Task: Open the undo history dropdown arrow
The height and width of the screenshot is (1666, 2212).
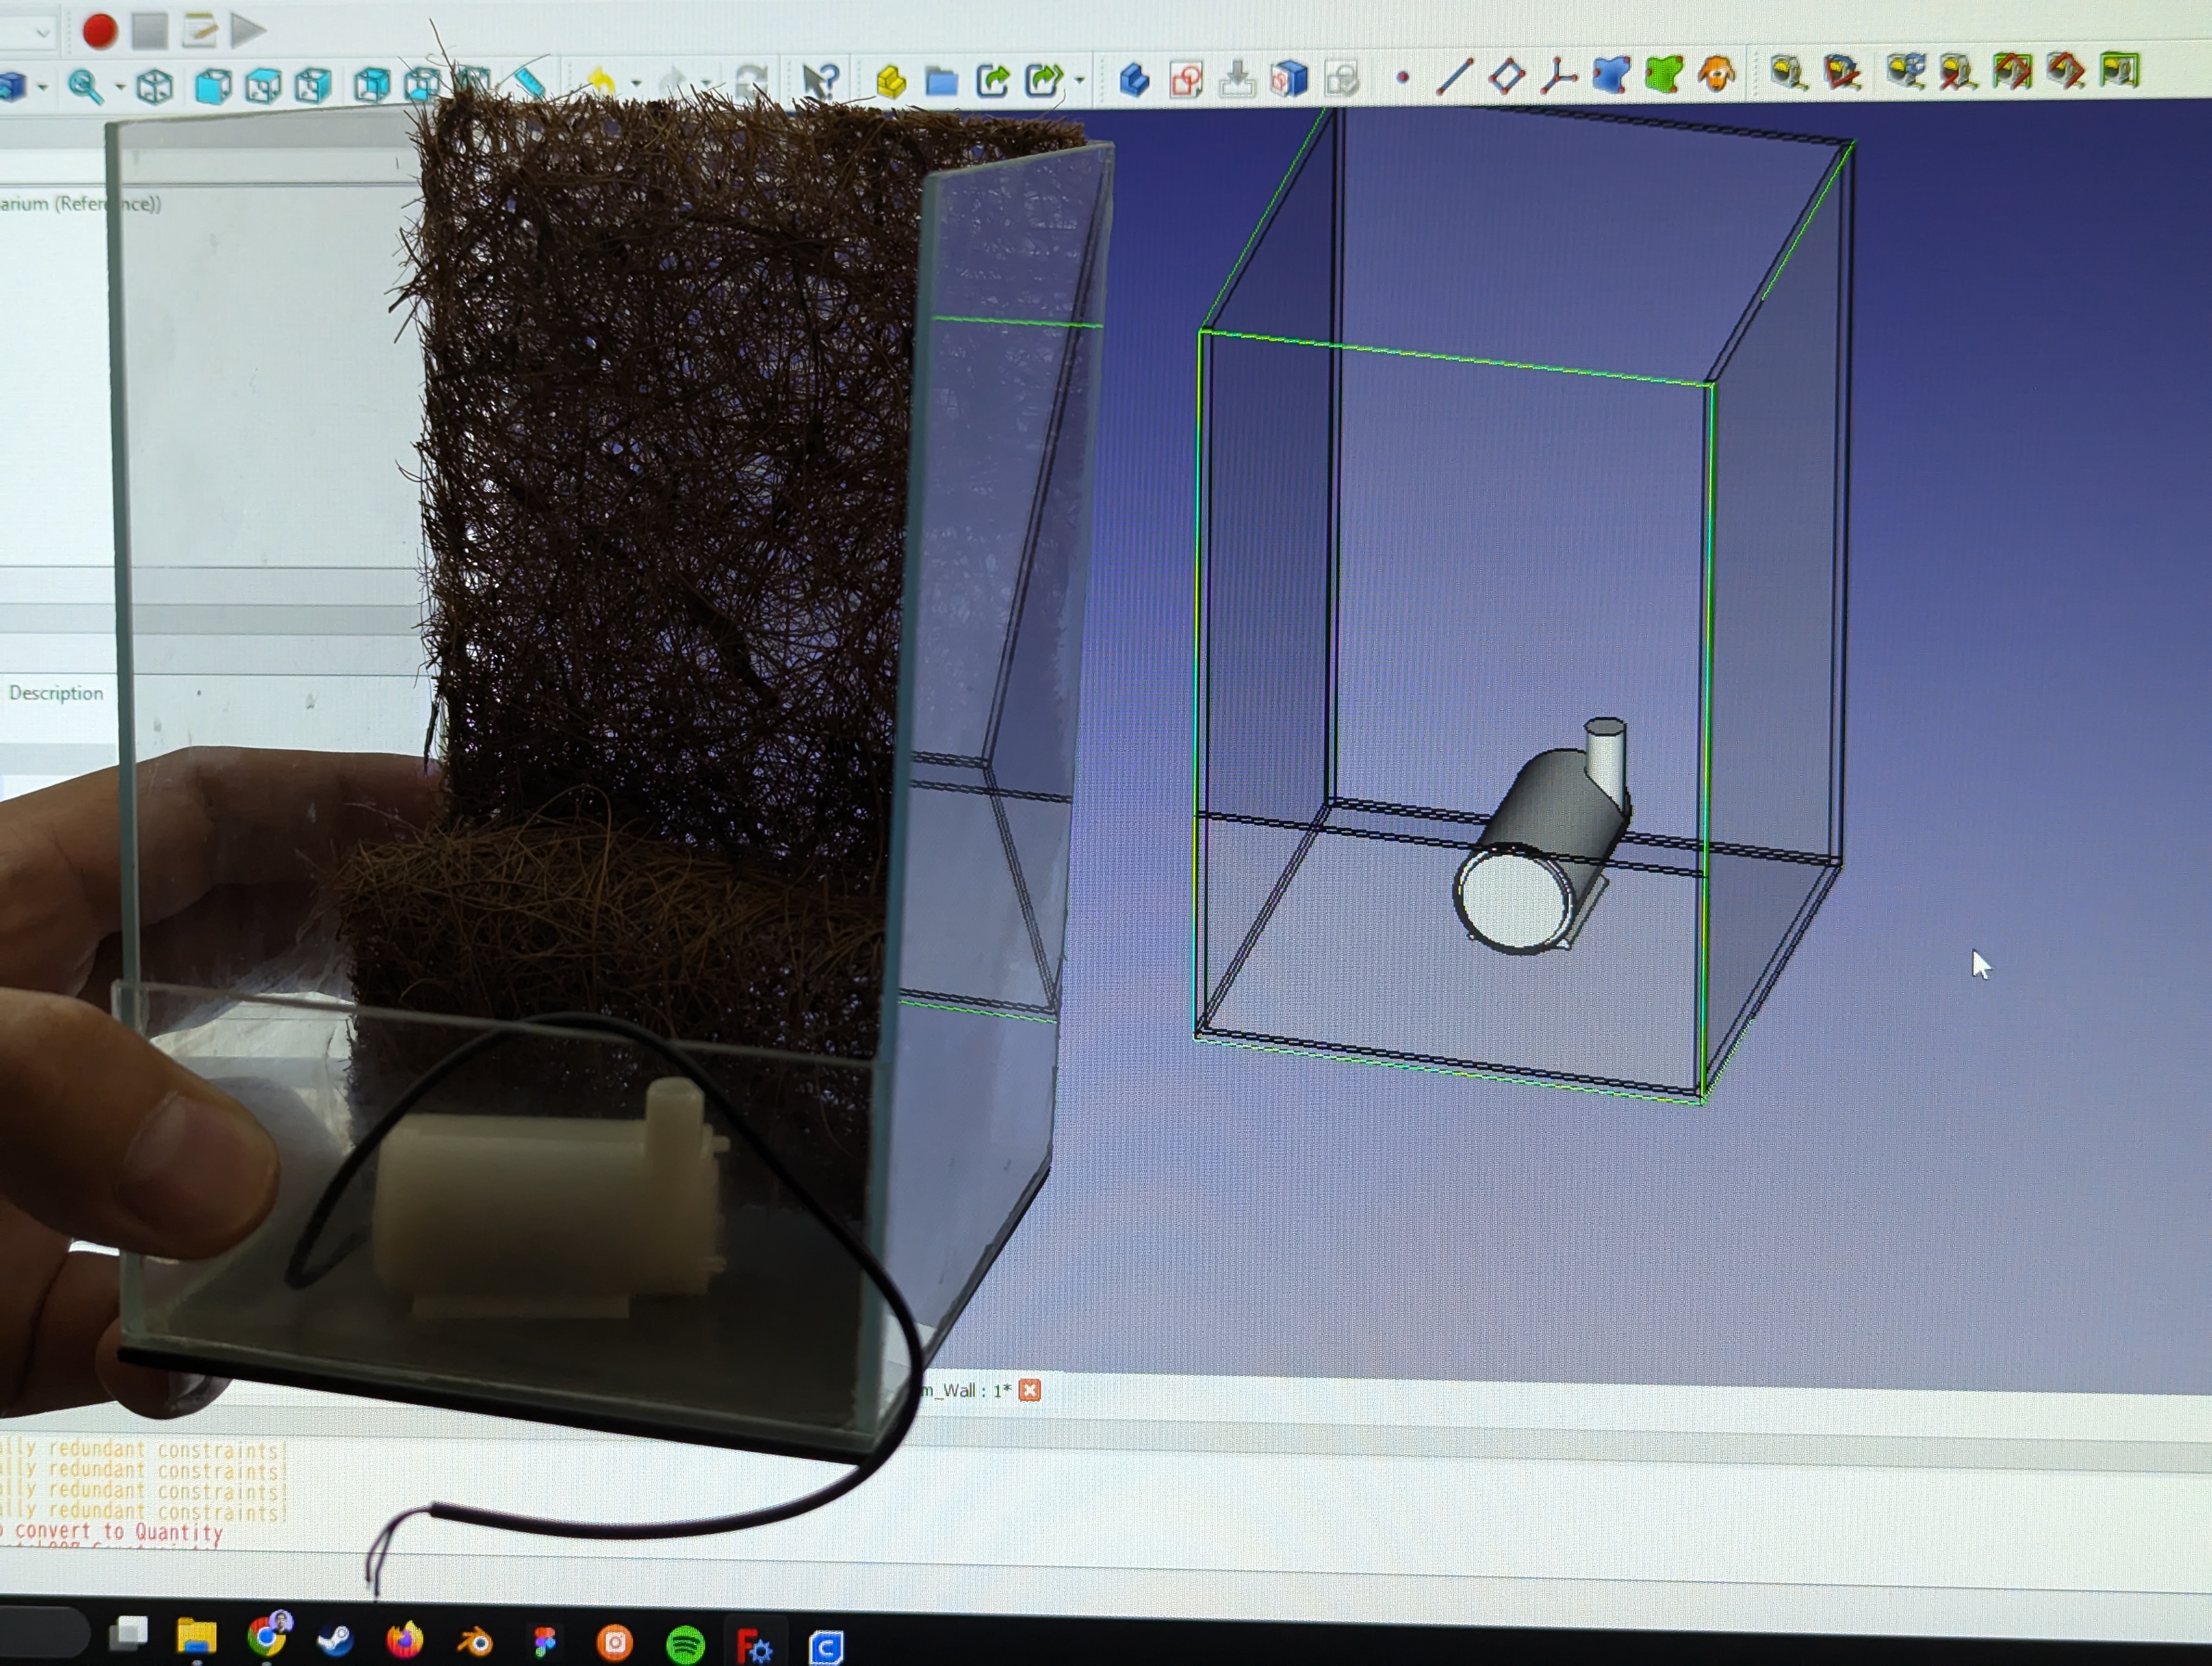Action: [x=636, y=84]
